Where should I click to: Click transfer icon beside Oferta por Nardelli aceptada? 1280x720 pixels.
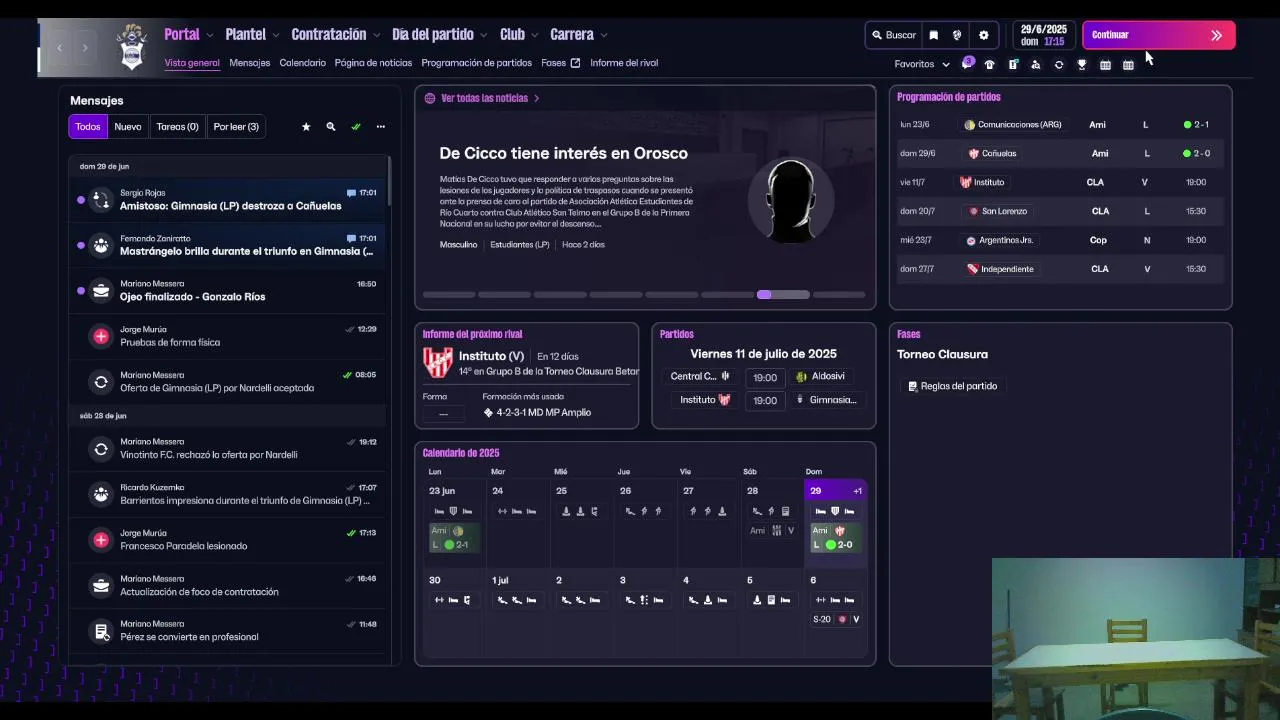click(101, 381)
